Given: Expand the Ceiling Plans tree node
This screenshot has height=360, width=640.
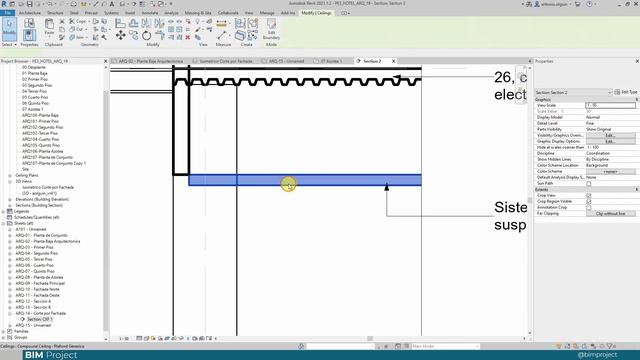Looking at the screenshot, I should 10,176.
